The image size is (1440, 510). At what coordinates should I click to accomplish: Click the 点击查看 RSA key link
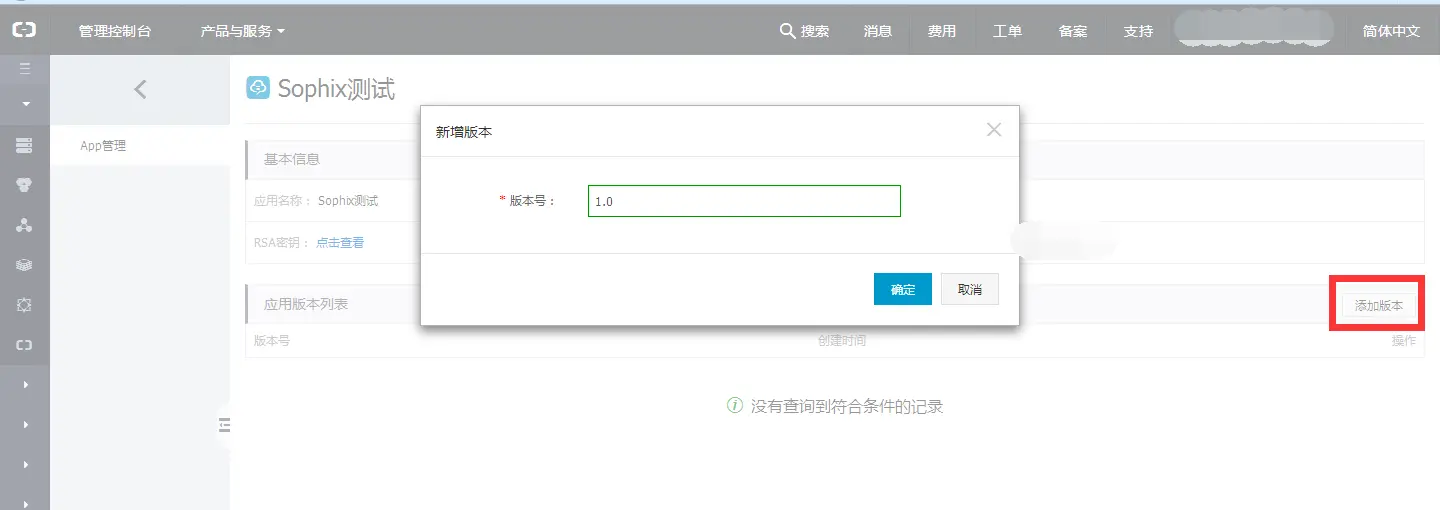(x=340, y=242)
